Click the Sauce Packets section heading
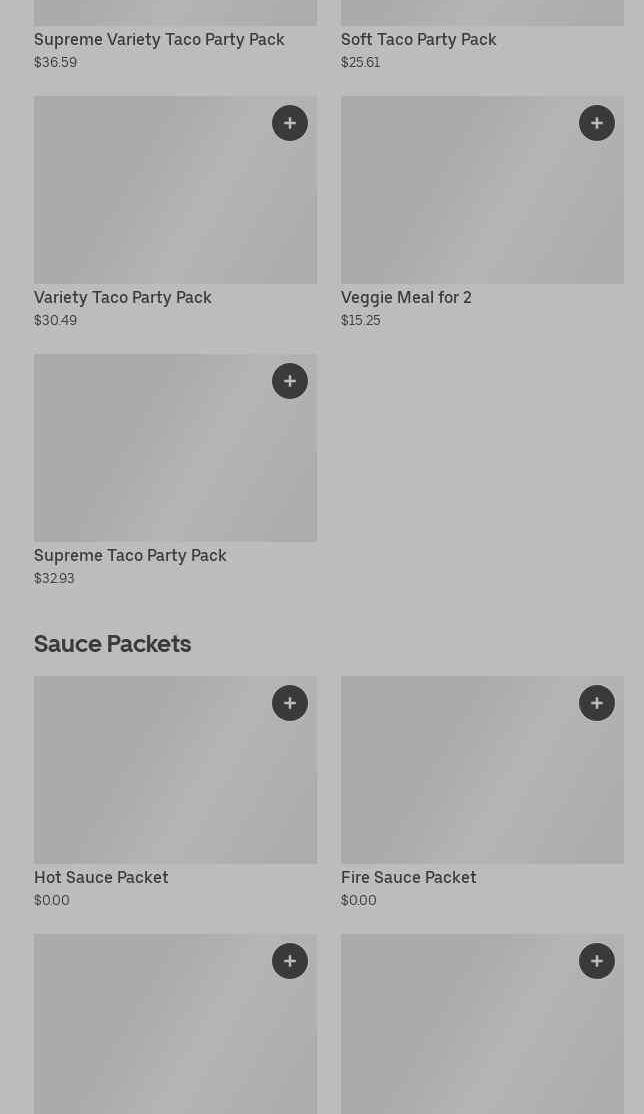This screenshot has height=1114, width=644. click(x=112, y=644)
